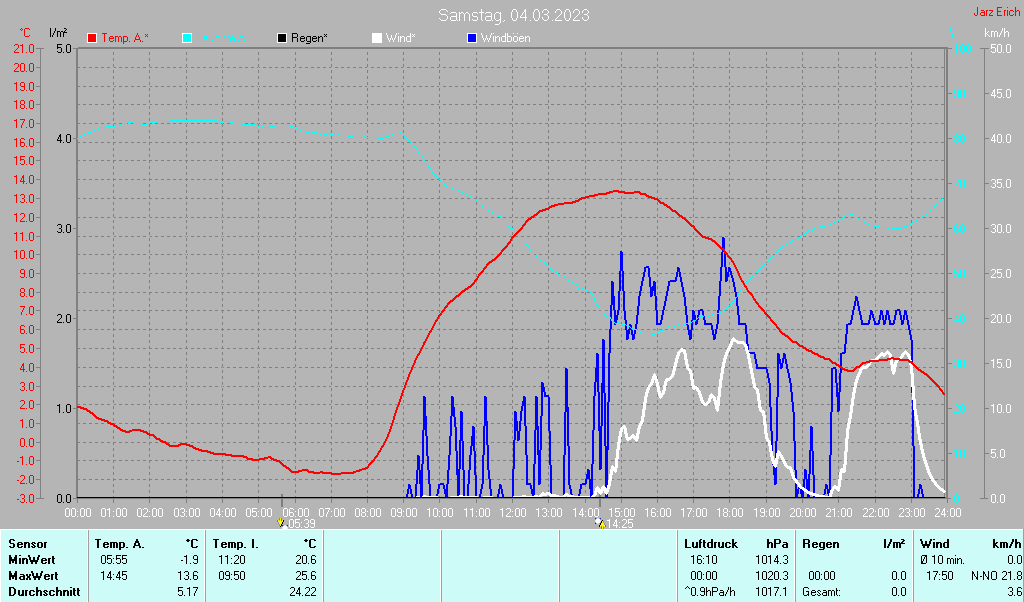Image resolution: width=1024 pixels, height=602 pixels.
Task: Click the '24.22' indoor average value
Action: 304,592
